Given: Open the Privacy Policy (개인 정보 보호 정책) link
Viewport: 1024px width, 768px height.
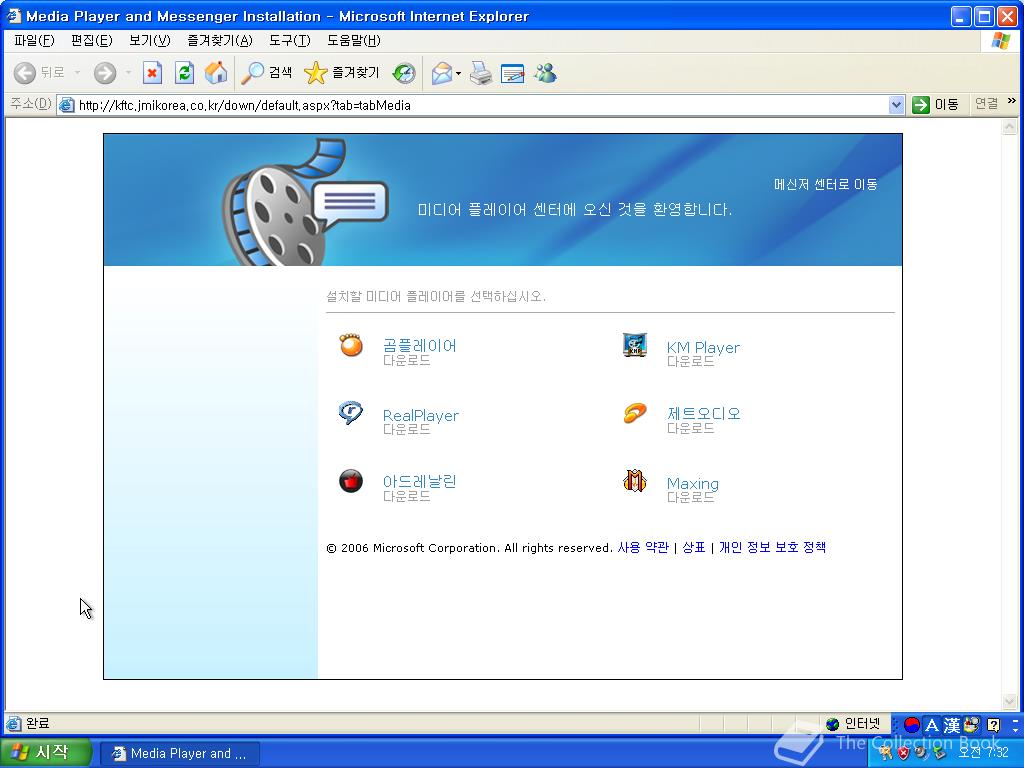Looking at the screenshot, I should click(773, 547).
